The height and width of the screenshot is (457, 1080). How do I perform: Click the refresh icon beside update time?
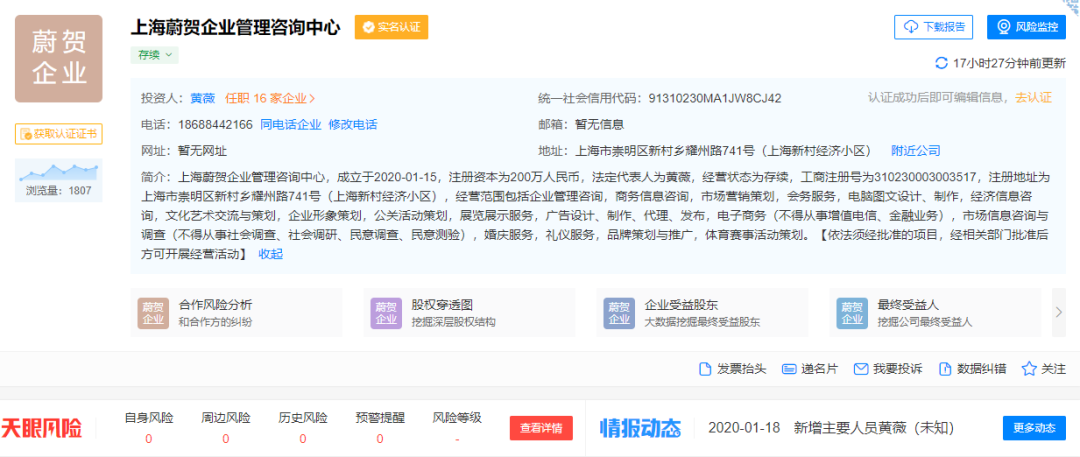941,63
